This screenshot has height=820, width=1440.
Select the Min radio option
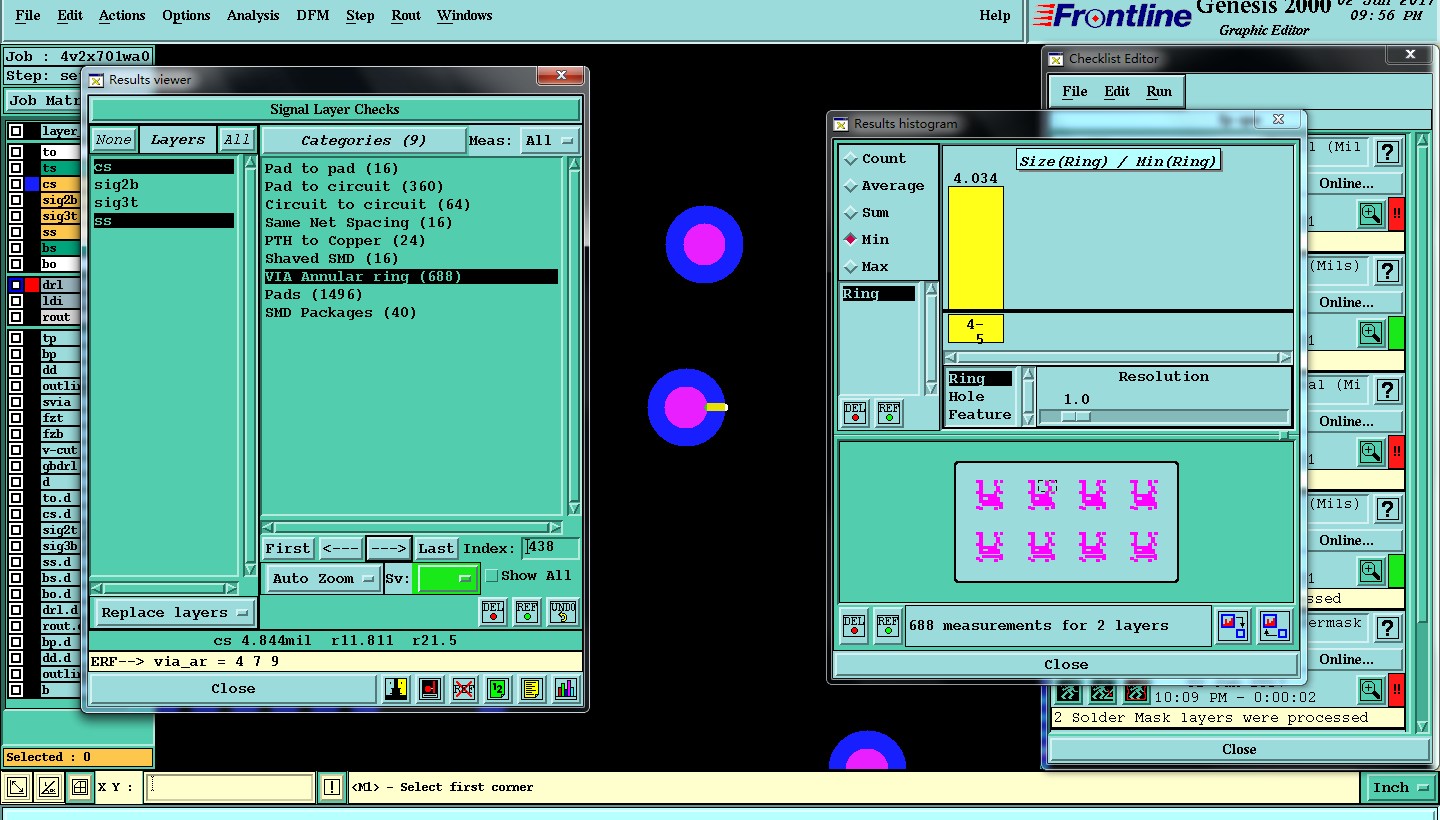click(x=852, y=240)
